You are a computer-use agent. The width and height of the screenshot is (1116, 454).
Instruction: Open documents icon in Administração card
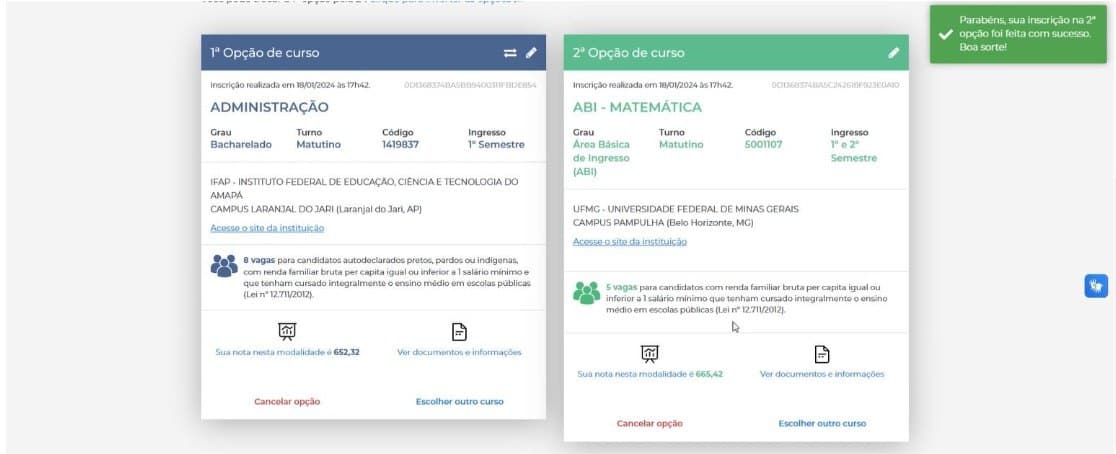click(x=460, y=332)
